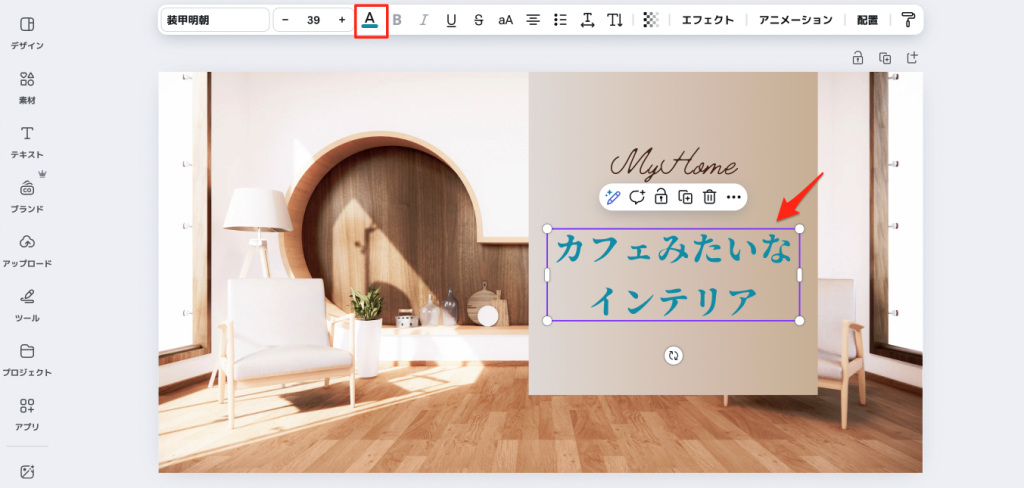The width and height of the screenshot is (1024, 488).
Task: Open the エフェクト panel
Action: click(x=707, y=20)
